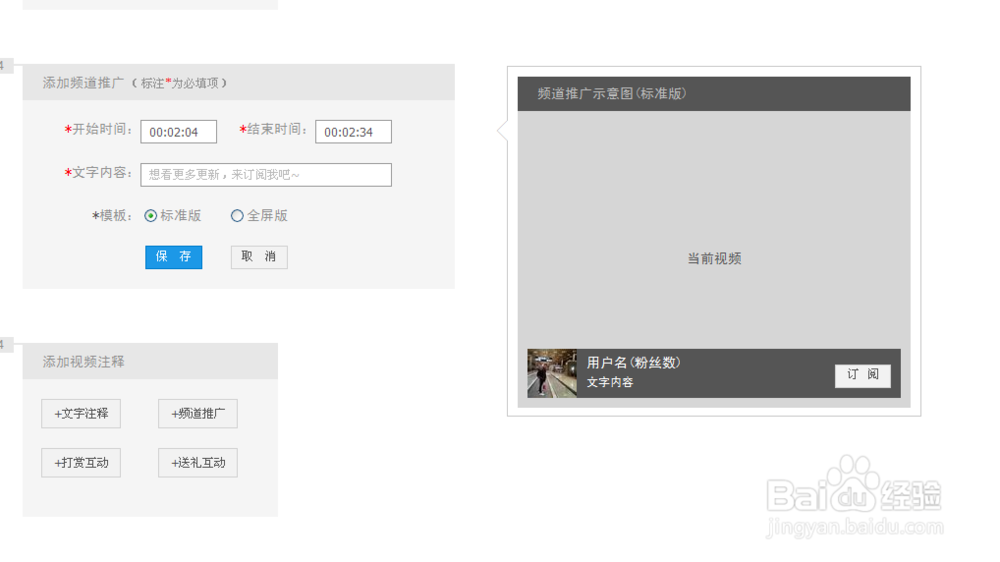Click the 频道推广示意图(标准版) header
Screen dimensions: 1000x562
(x=714, y=94)
